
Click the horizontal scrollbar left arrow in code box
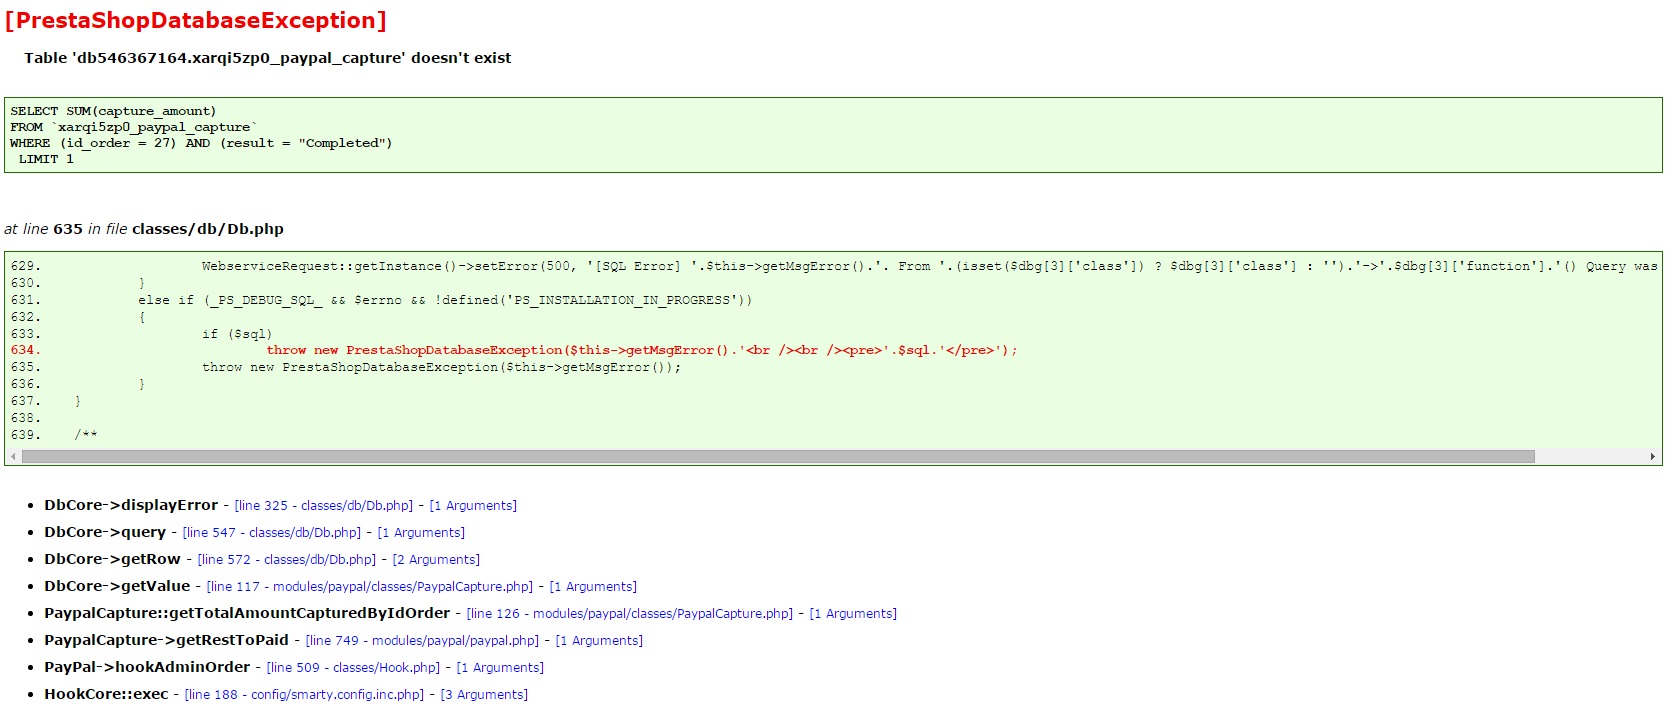tap(13, 457)
